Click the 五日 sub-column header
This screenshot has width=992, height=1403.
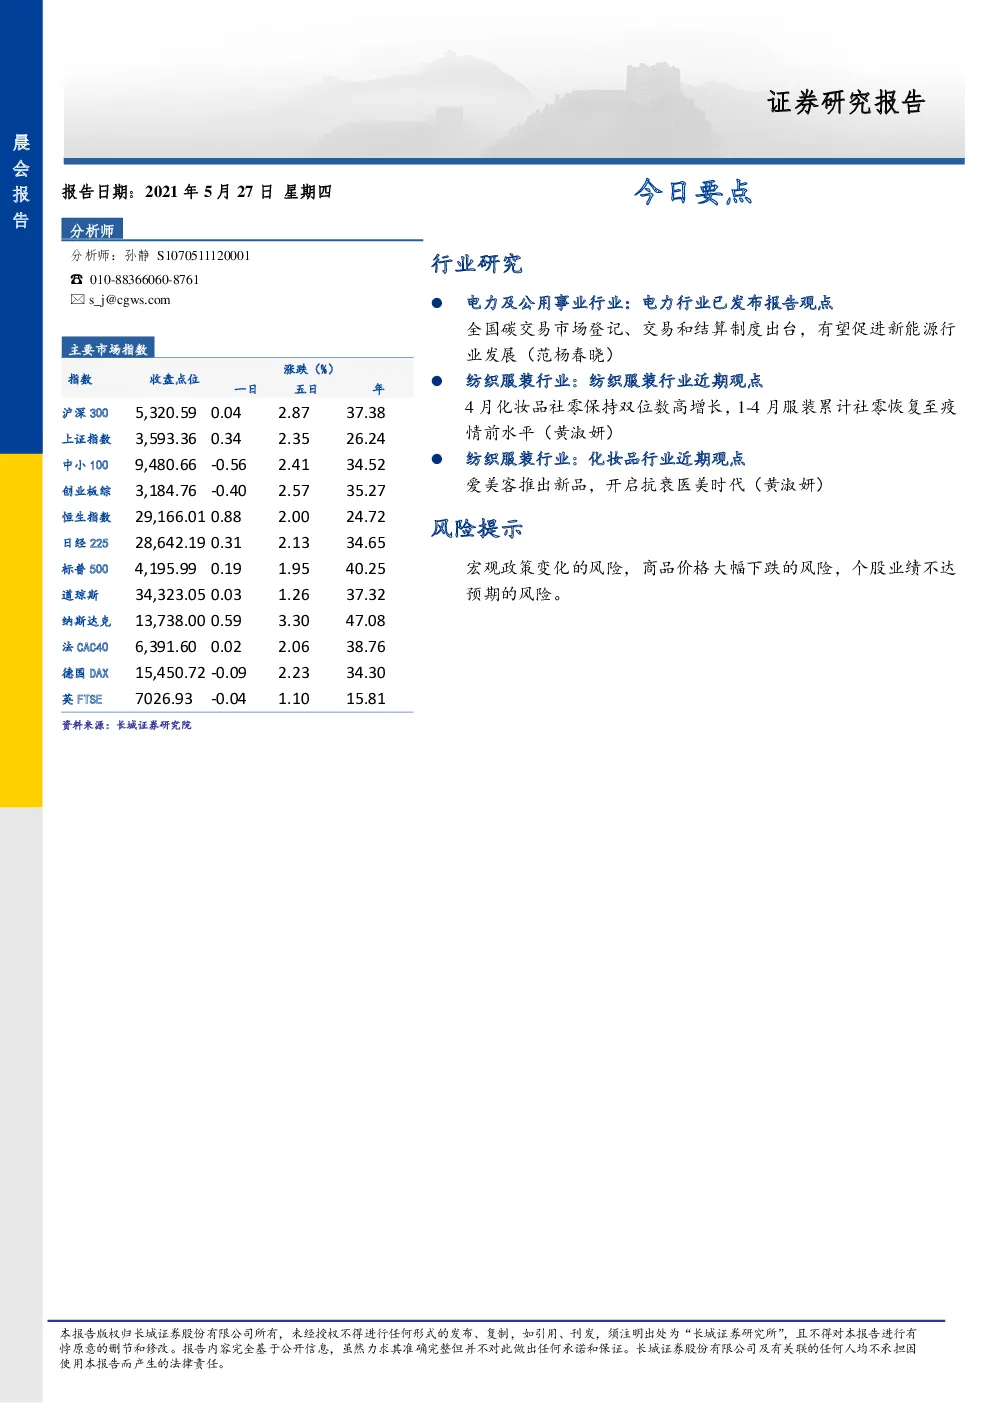(306, 389)
